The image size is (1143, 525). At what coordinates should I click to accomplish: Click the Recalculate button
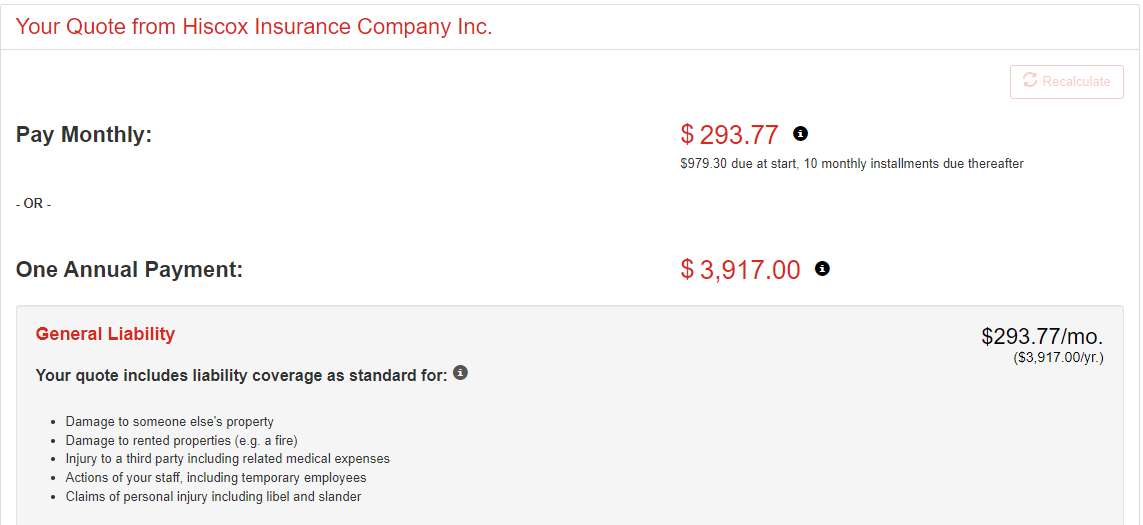[1066, 82]
